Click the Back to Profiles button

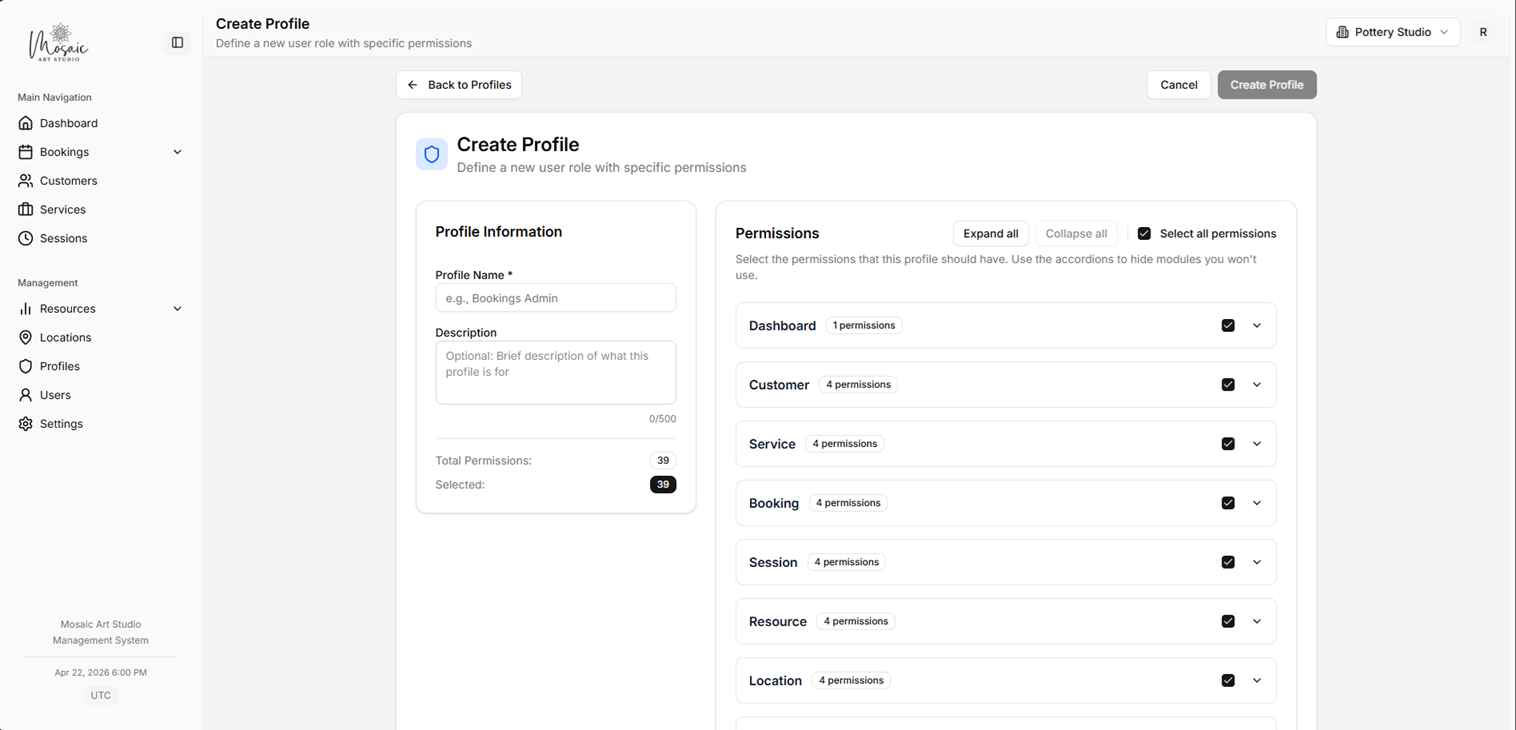458,85
